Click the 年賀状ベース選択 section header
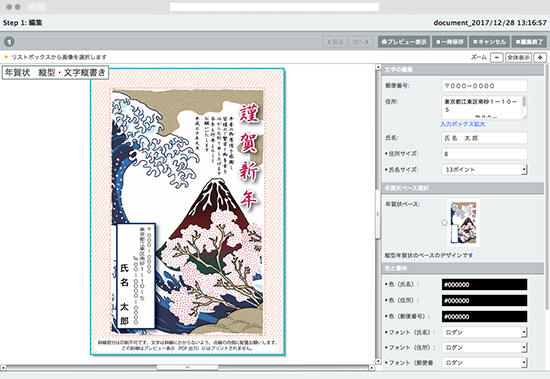Viewport: 550px width, 379px height. click(x=463, y=188)
